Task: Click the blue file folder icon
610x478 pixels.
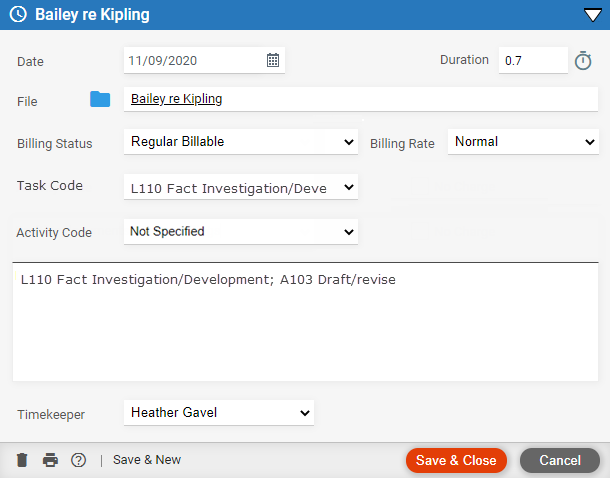Action: [100, 99]
